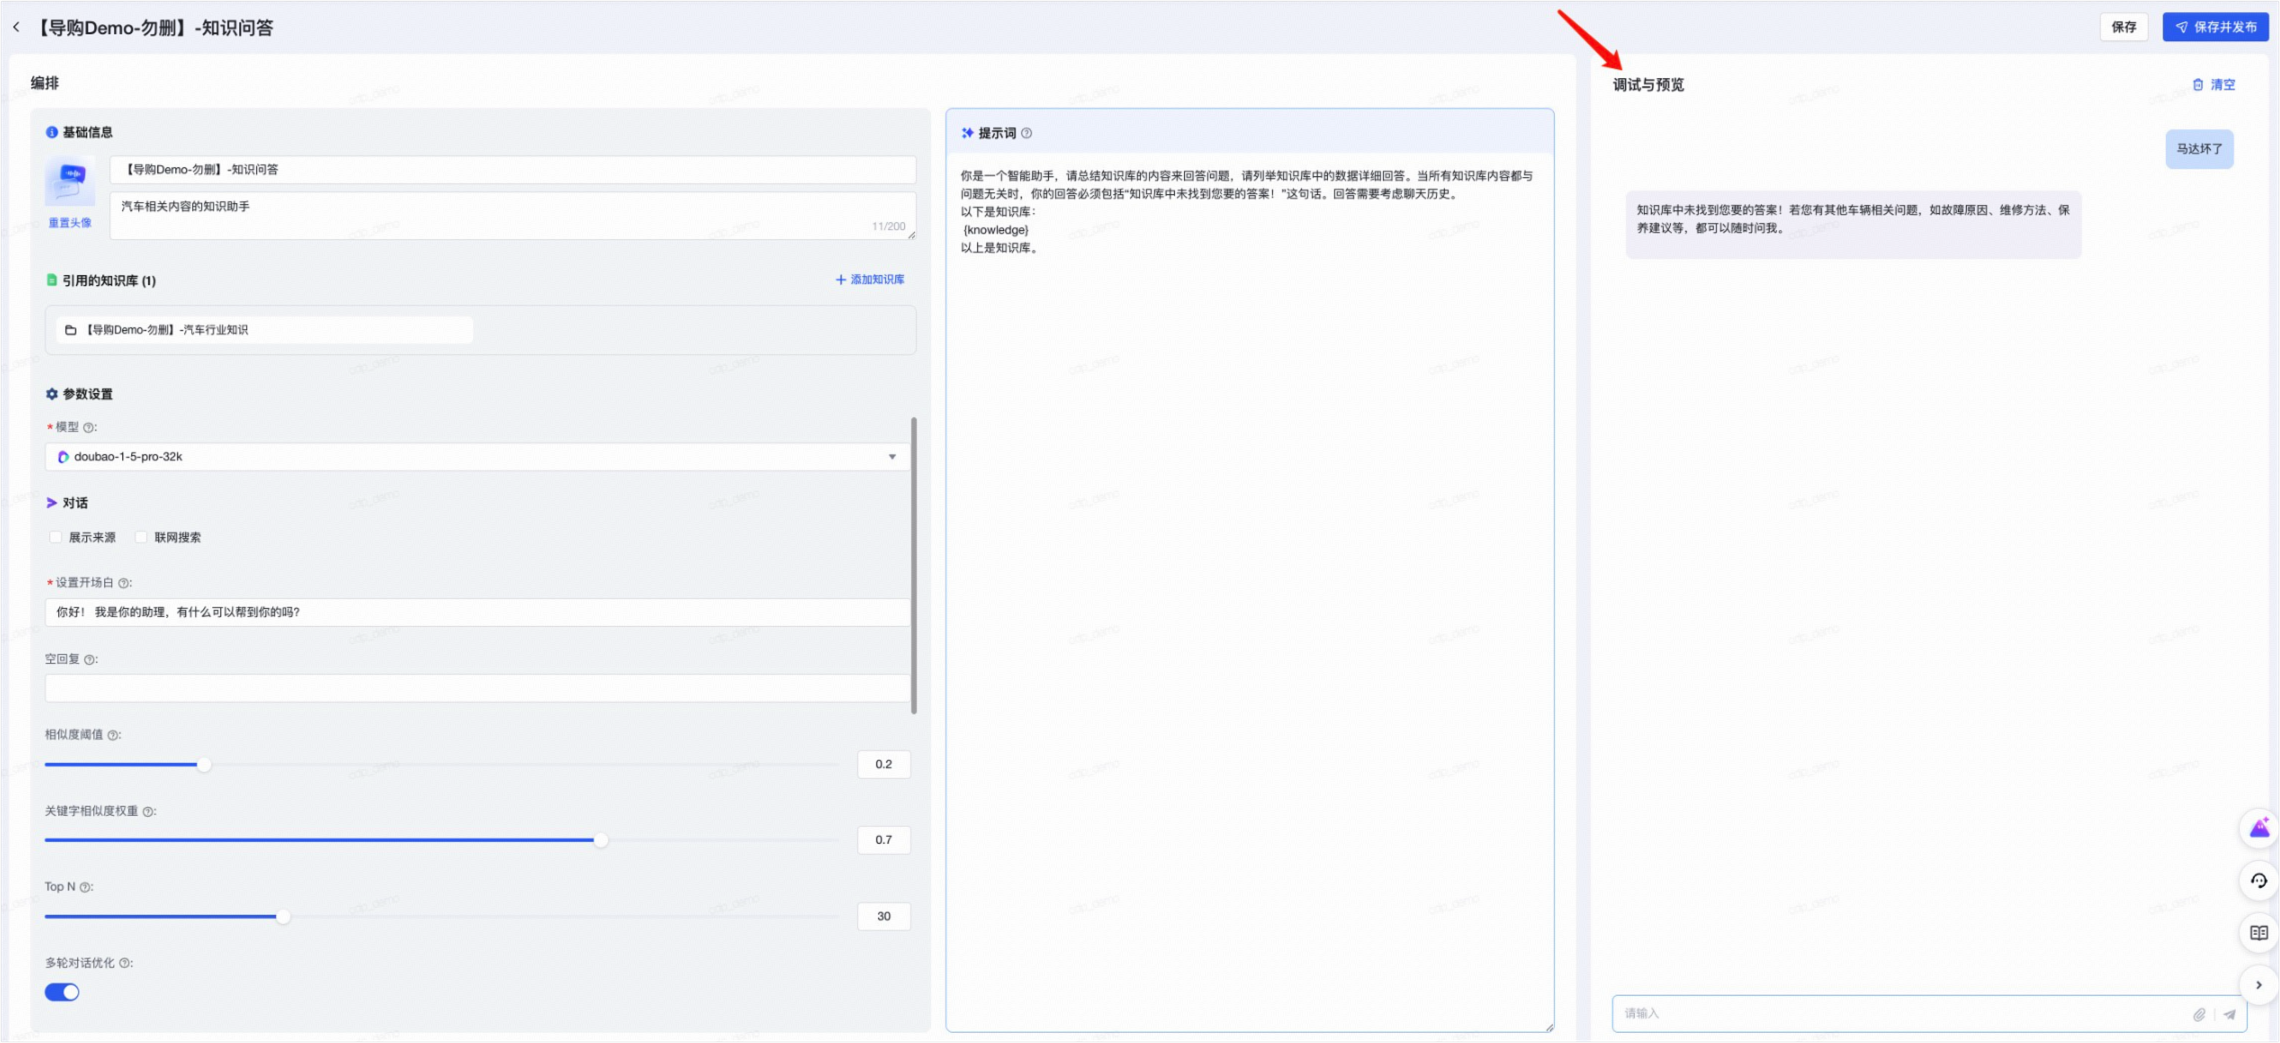Click the 引用的知识库 green icon

click(x=52, y=281)
